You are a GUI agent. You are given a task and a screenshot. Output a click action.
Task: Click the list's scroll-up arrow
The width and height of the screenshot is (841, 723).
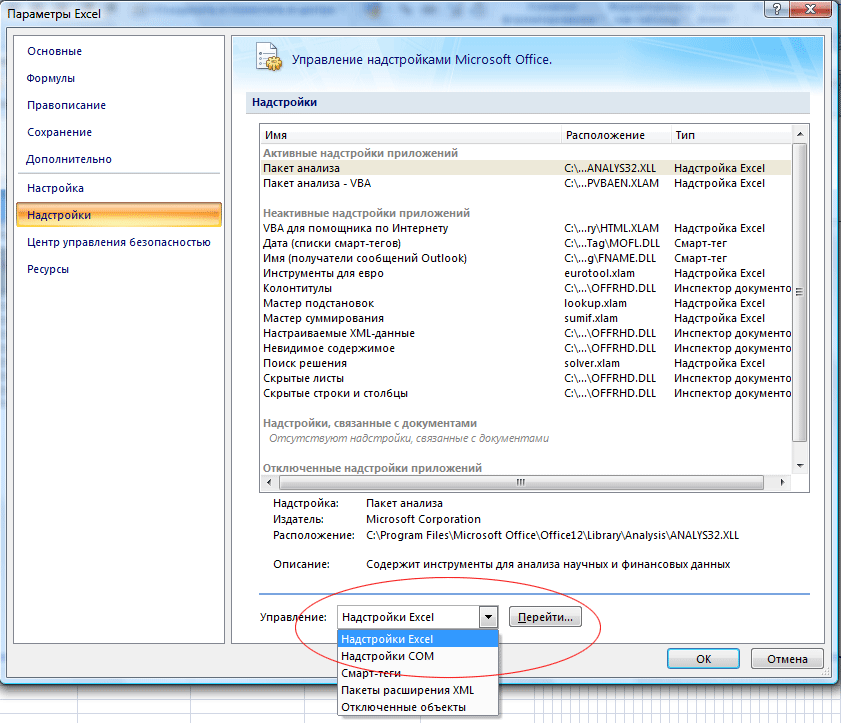(800, 134)
